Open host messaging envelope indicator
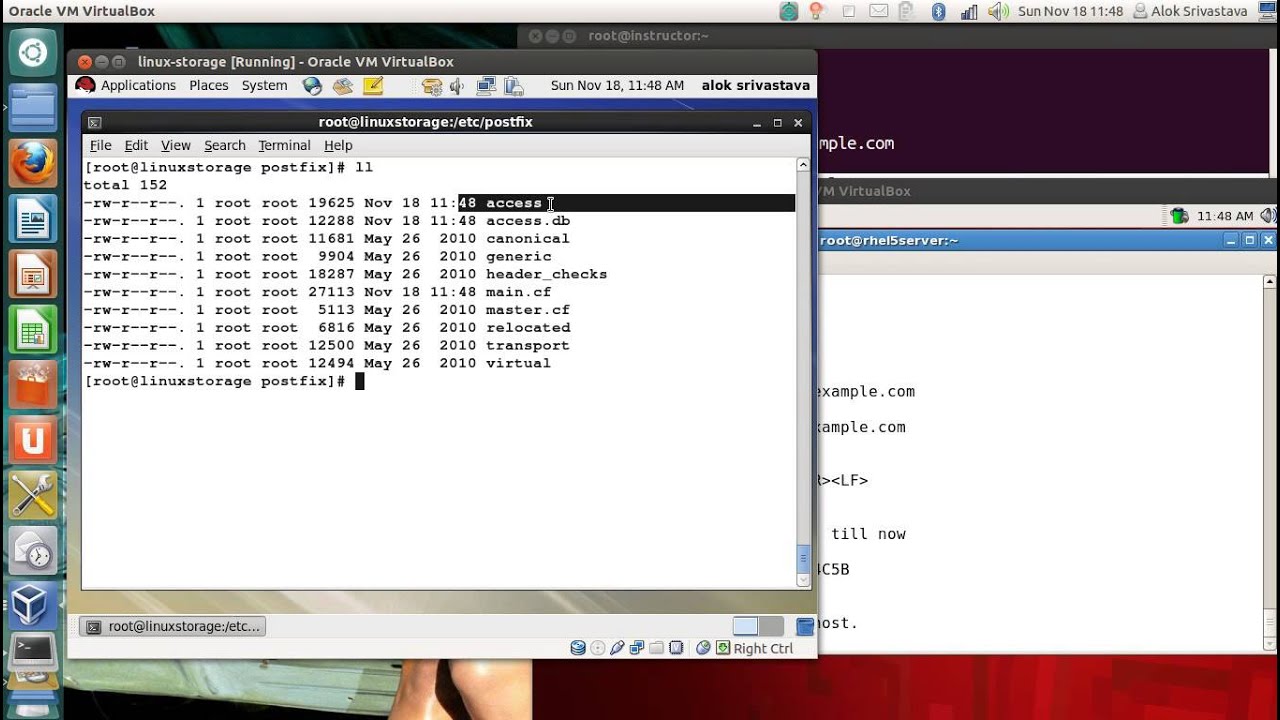Viewport: 1280px width, 720px height. [878, 11]
